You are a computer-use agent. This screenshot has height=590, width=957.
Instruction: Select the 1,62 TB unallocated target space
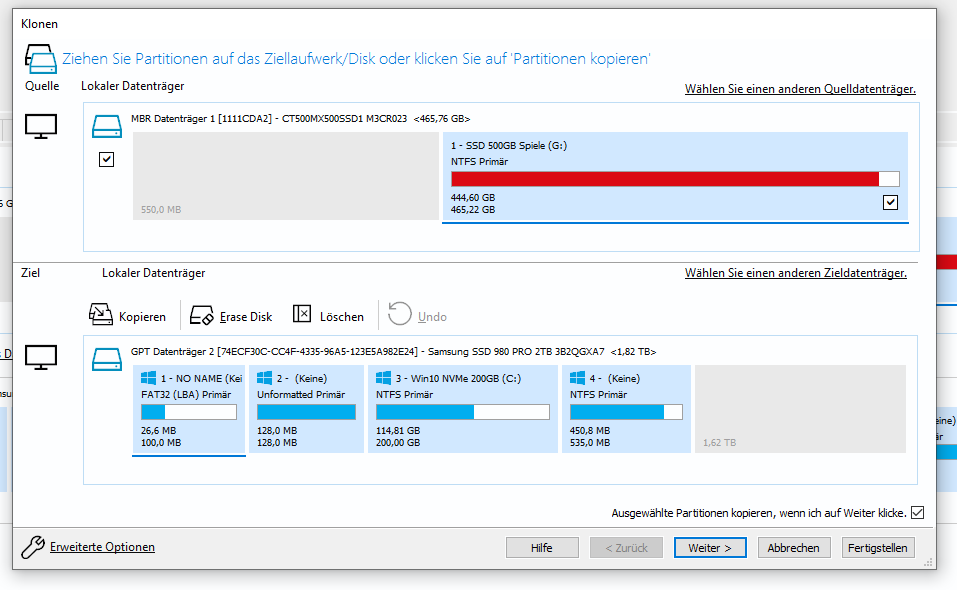[x=800, y=409]
